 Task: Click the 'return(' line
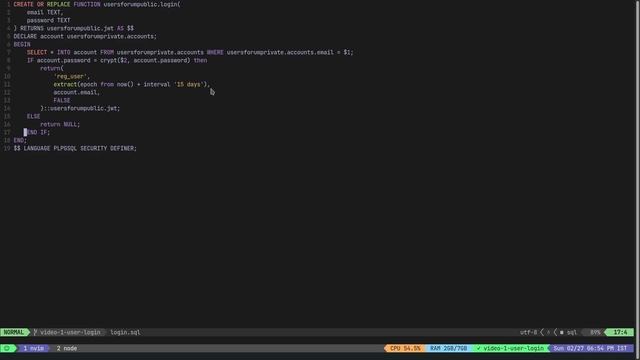(52, 68)
